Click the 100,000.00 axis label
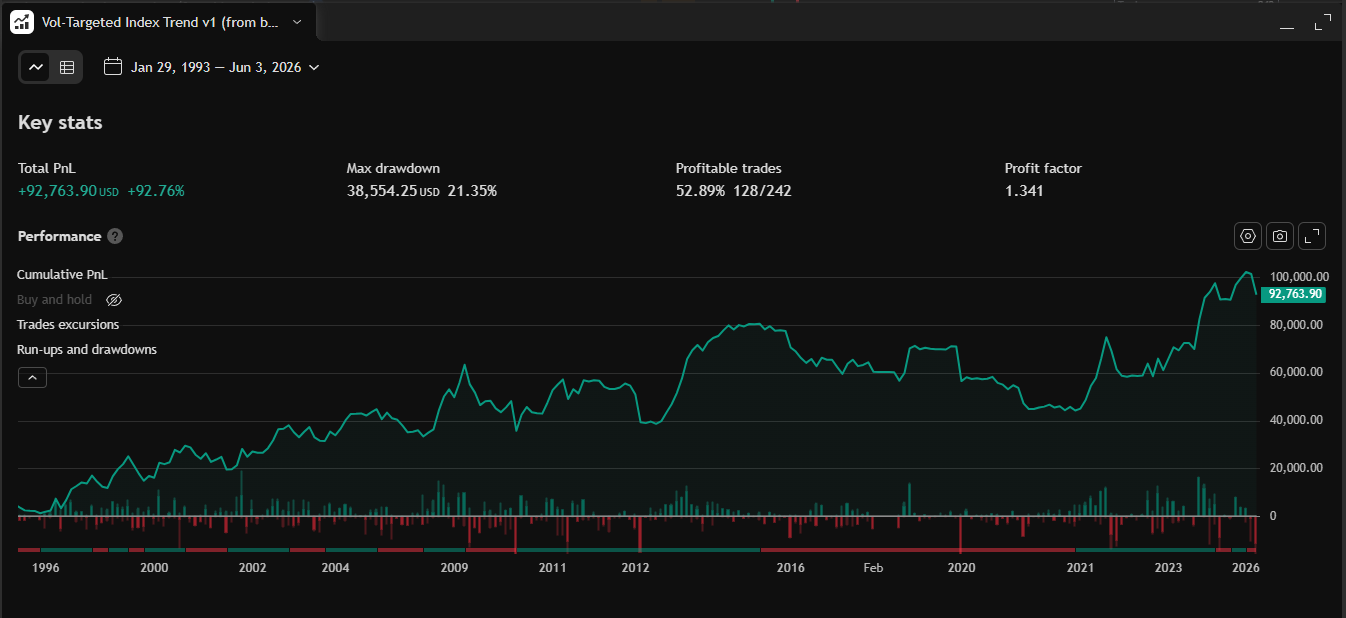 [x=1299, y=276]
